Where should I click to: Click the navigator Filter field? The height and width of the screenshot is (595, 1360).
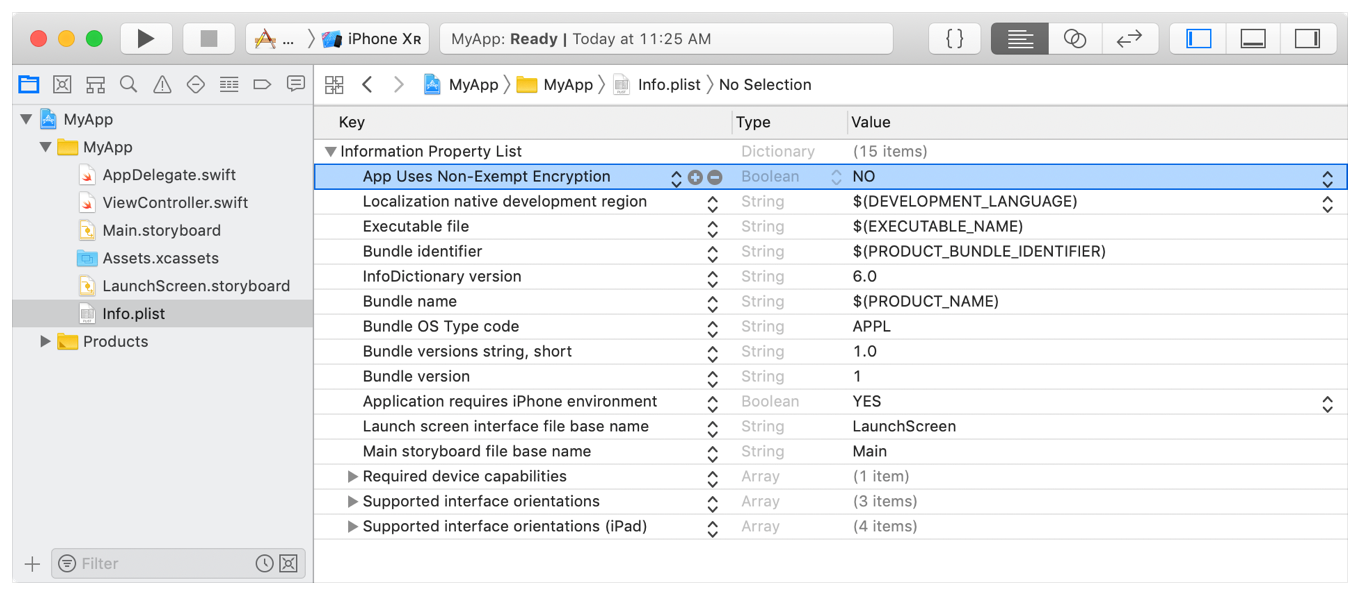tap(160, 564)
